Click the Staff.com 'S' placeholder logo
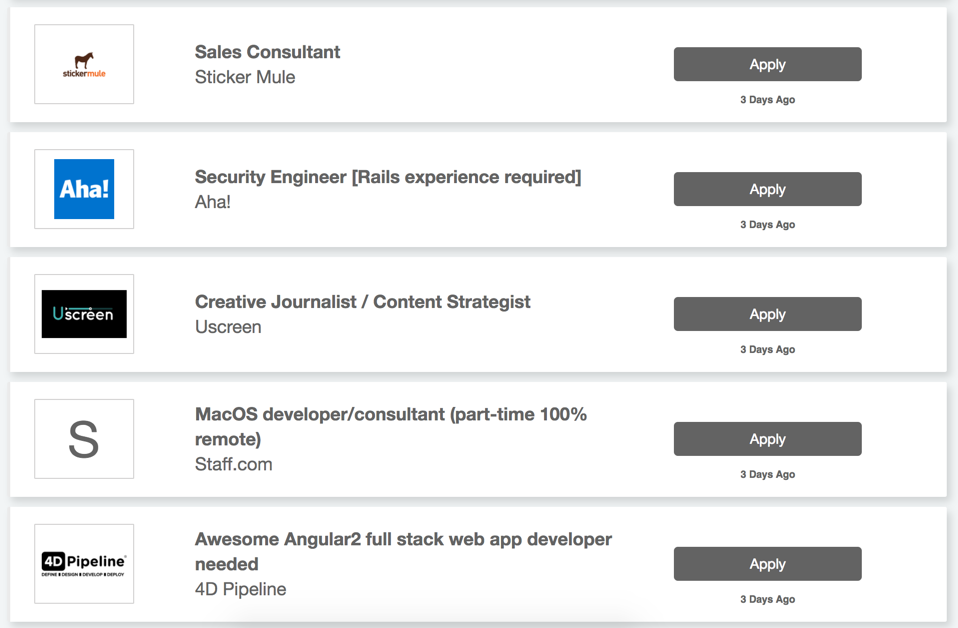This screenshot has height=628, width=958. (x=84, y=439)
